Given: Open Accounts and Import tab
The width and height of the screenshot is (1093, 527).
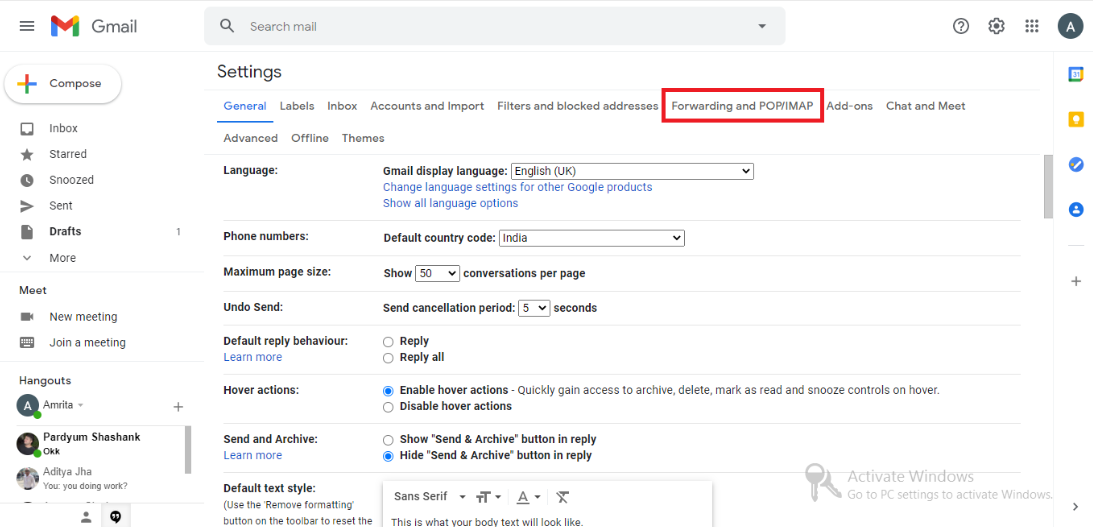Looking at the screenshot, I should click(427, 106).
